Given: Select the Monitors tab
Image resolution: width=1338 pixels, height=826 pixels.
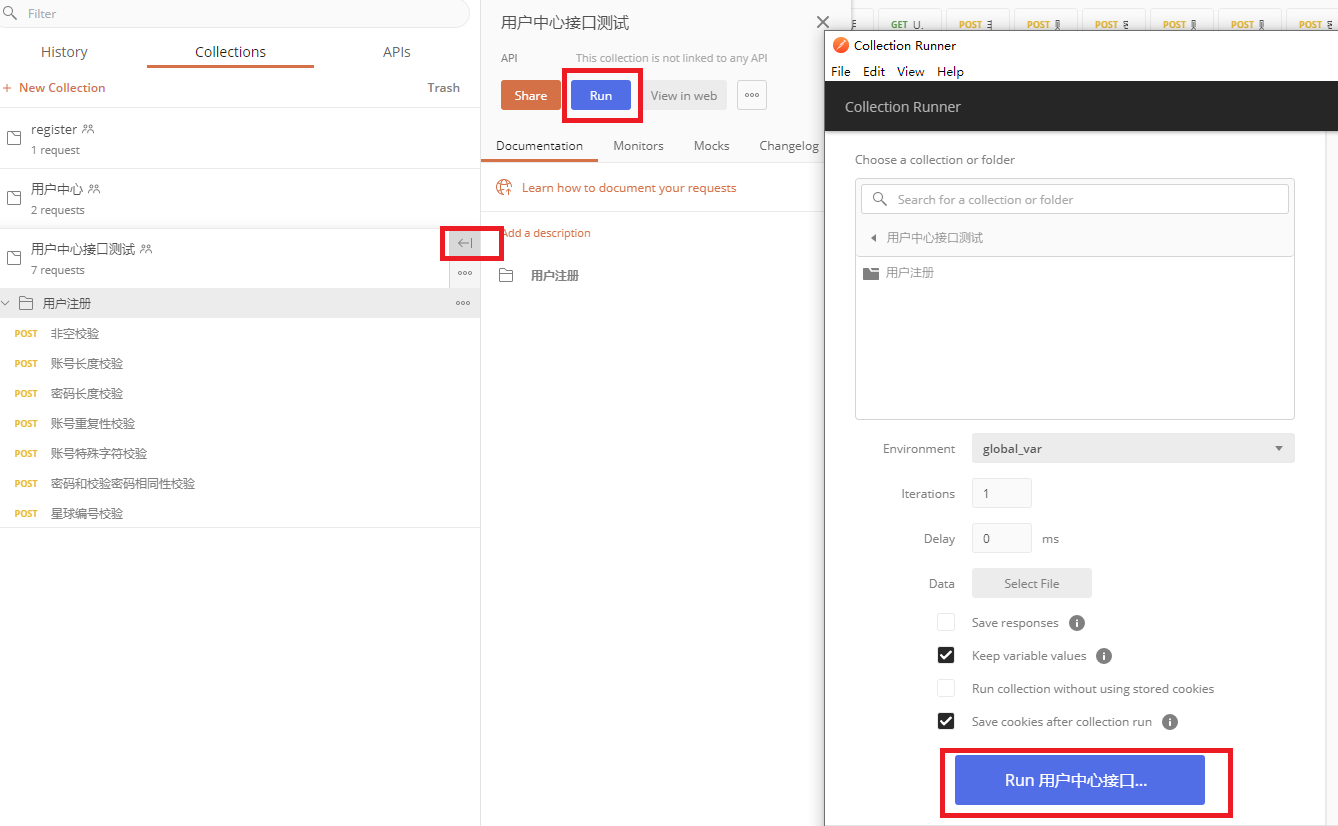Looking at the screenshot, I should pyautogui.click(x=638, y=145).
